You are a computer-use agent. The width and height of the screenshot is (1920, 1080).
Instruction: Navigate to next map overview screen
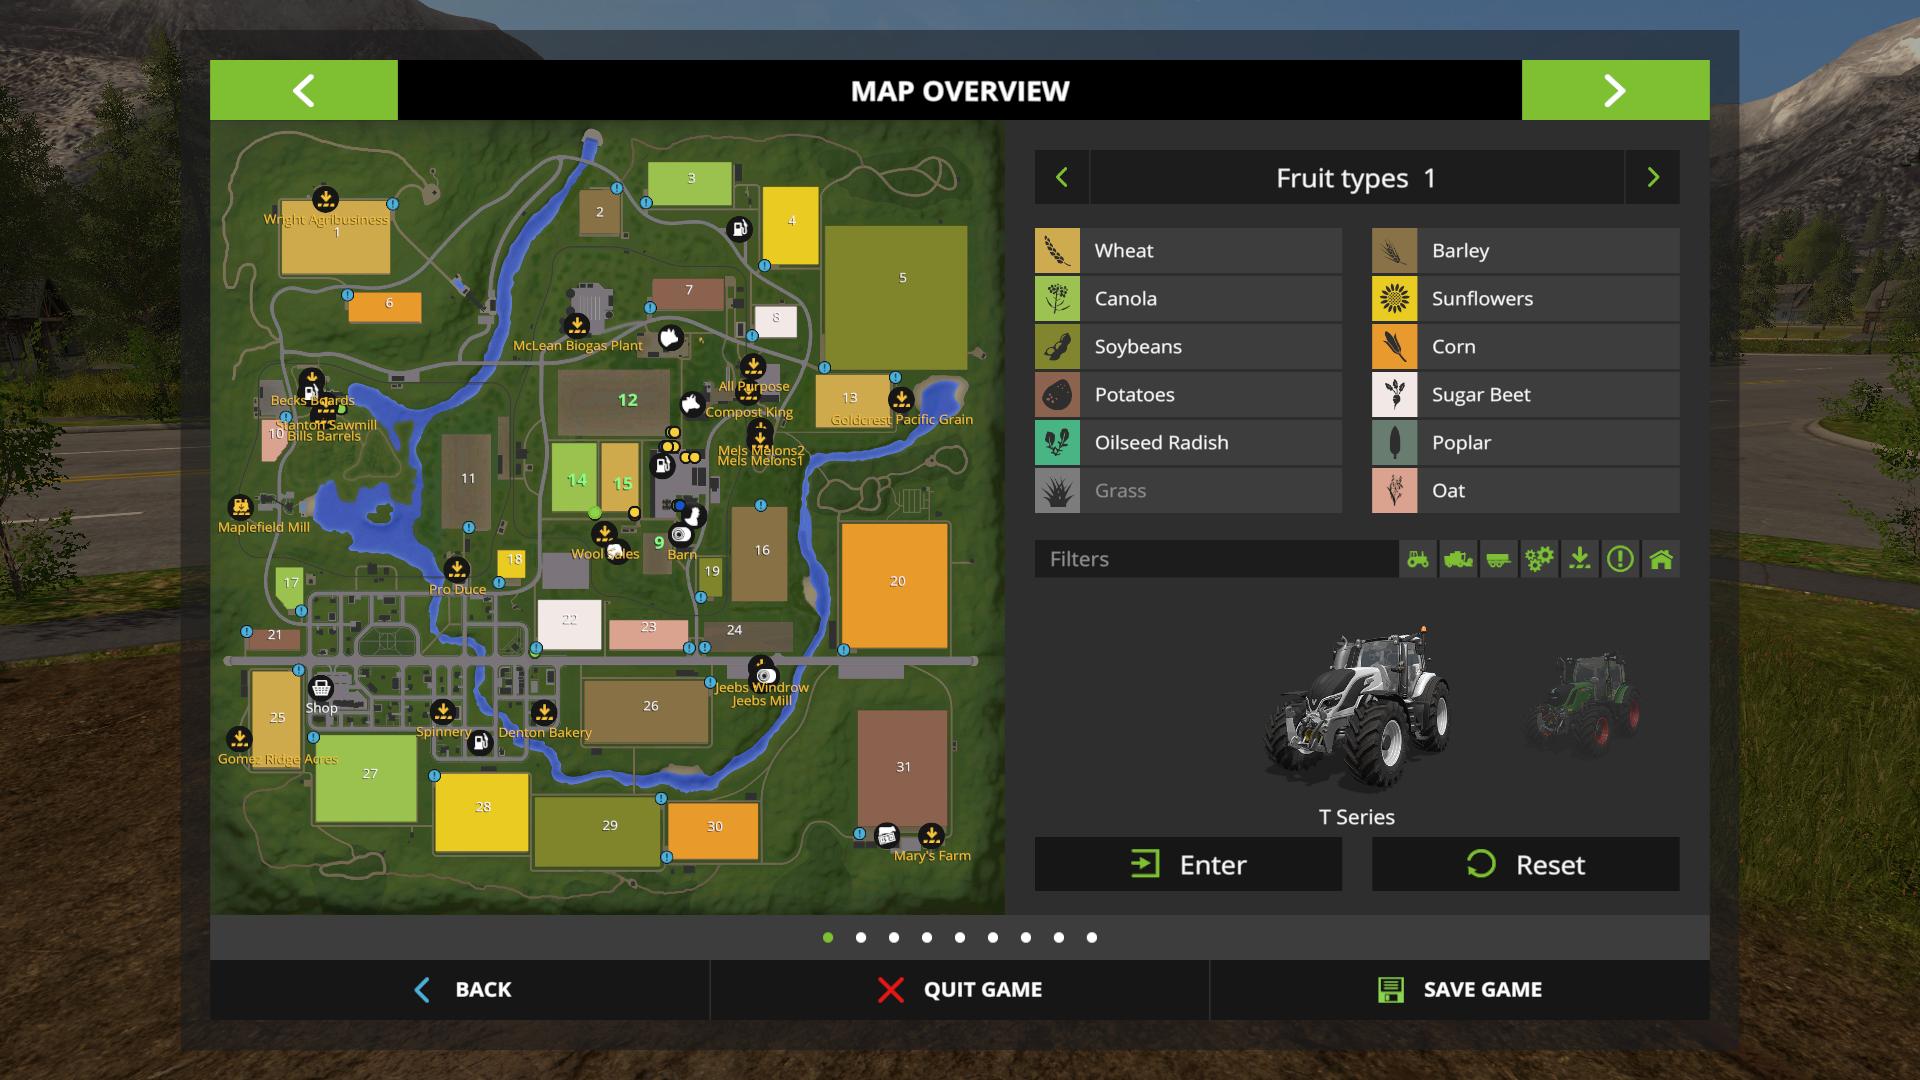coord(1614,90)
